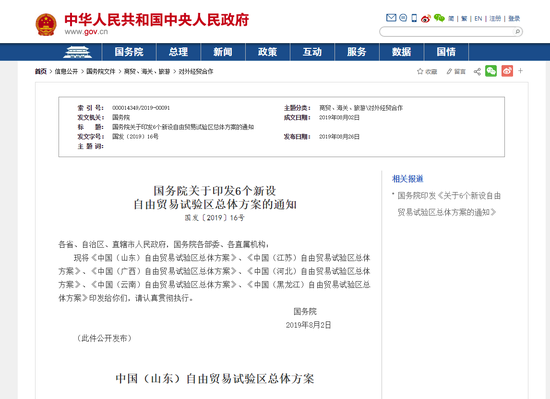Open the 总理 navigation menu
550x399 pixels.
178,52
